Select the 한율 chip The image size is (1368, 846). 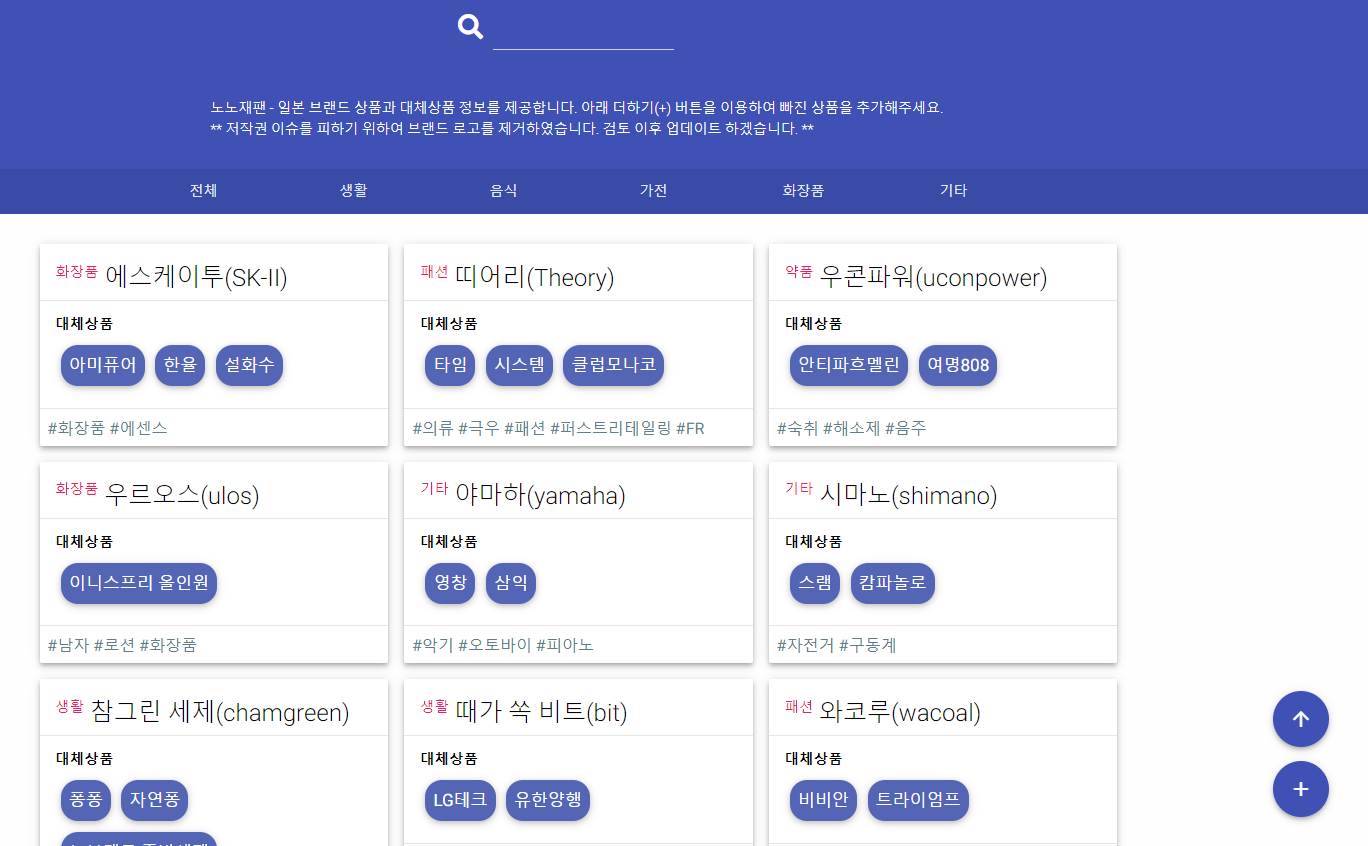[180, 365]
